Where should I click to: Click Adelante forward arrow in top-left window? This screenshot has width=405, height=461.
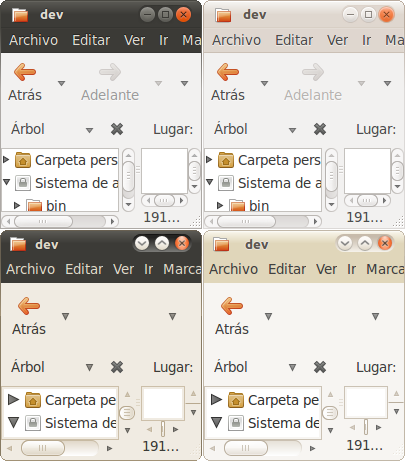110,72
